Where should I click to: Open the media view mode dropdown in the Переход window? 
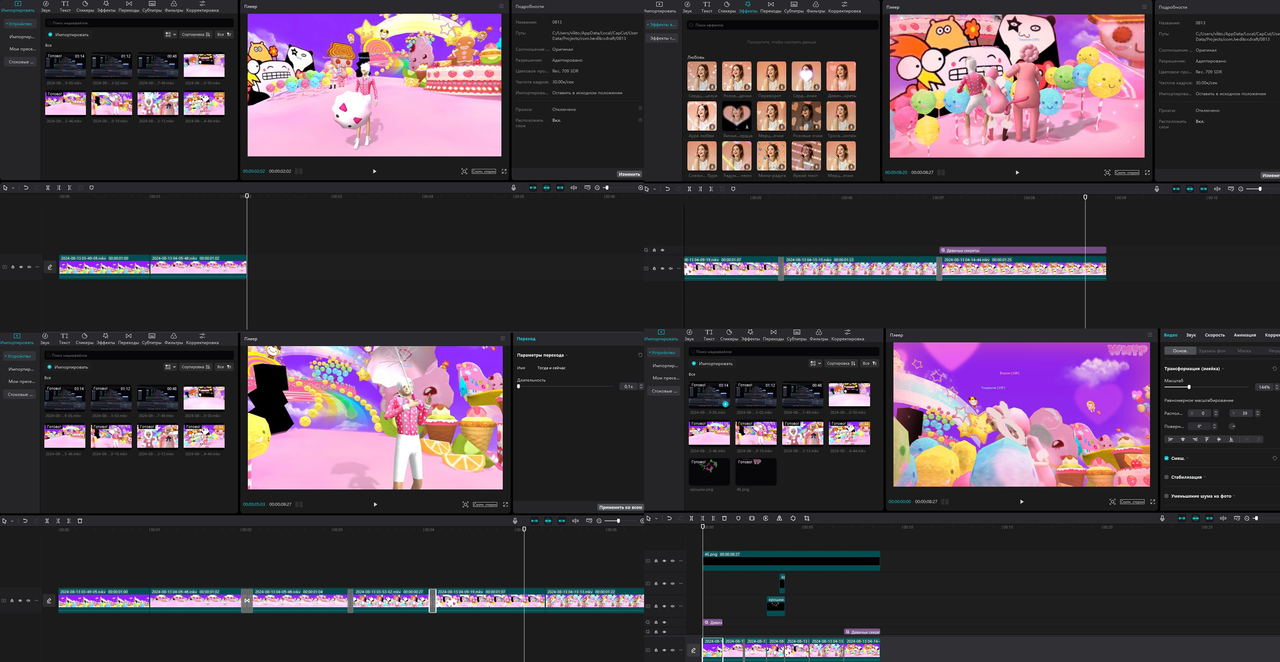click(x=171, y=365)
